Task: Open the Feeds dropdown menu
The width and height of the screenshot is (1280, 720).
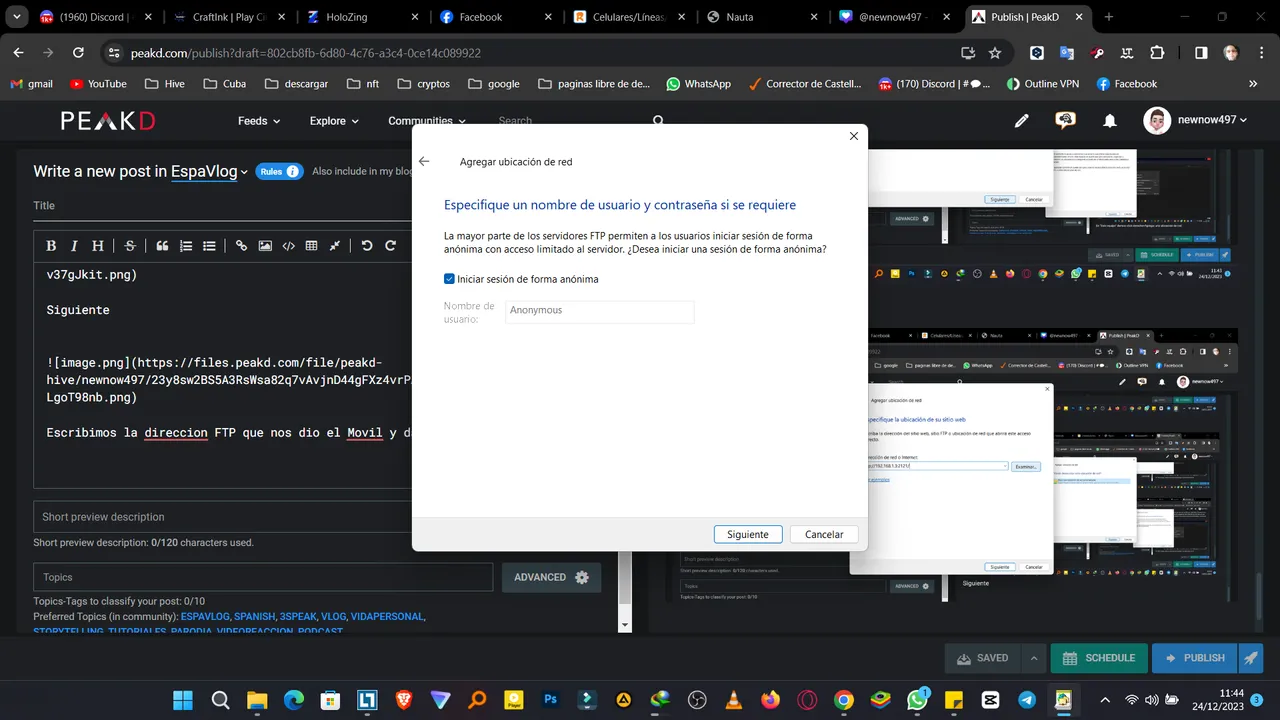Action: coord(259,121)
